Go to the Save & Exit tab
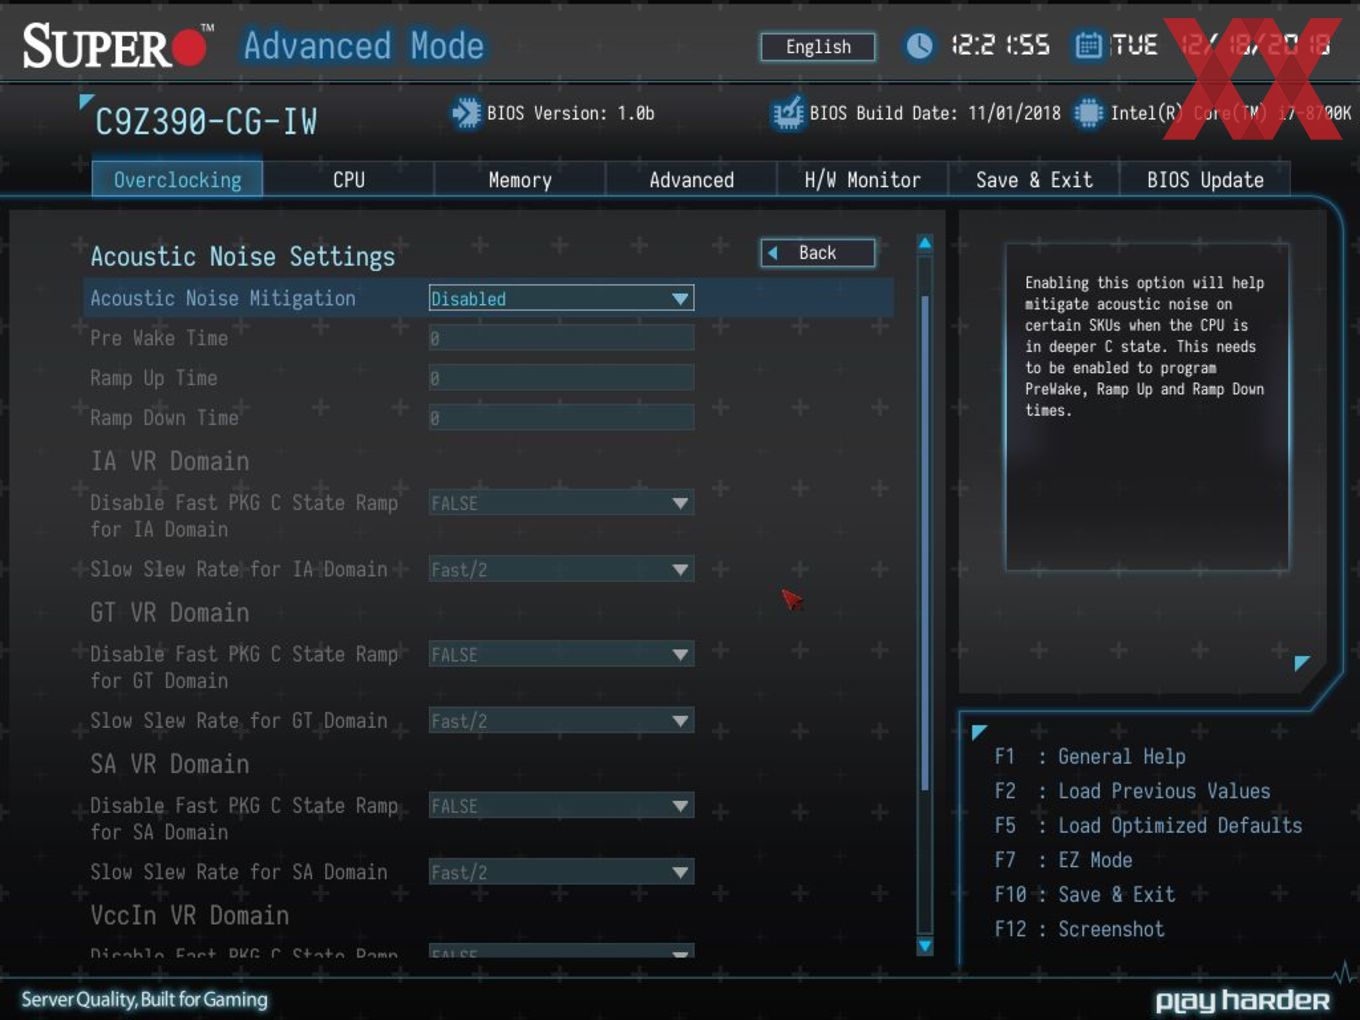Screen dimensions: 1360x1020 click(x=1034, y=180)
